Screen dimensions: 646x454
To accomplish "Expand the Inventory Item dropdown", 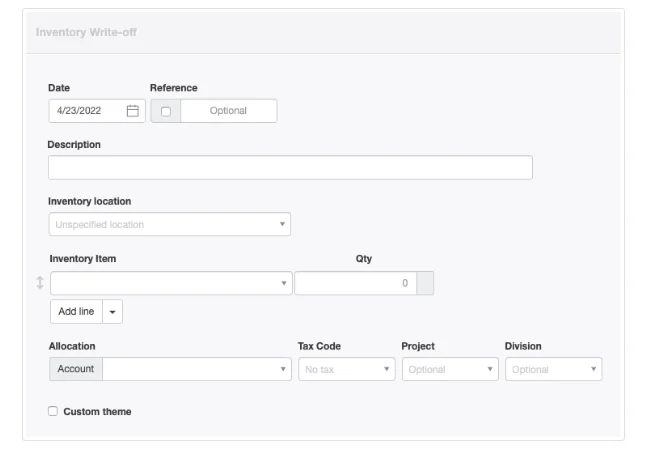I will tap(171, 283).
